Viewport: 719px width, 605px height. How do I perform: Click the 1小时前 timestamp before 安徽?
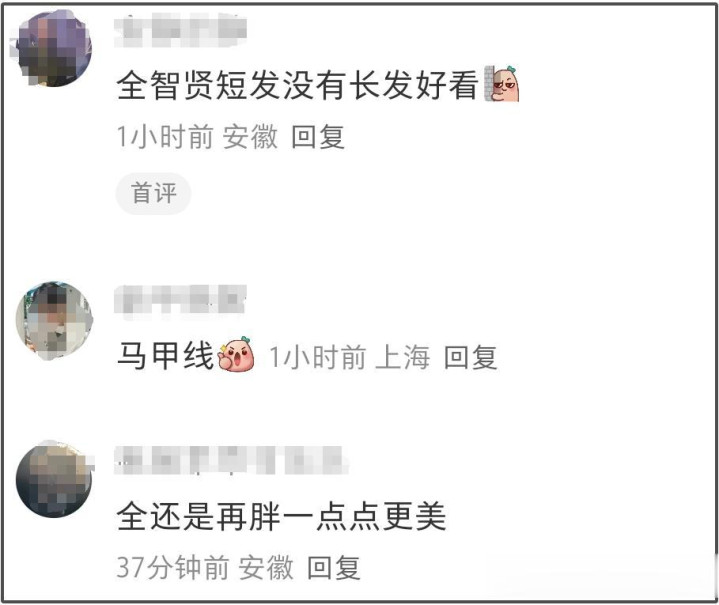[x=165, y=137]
